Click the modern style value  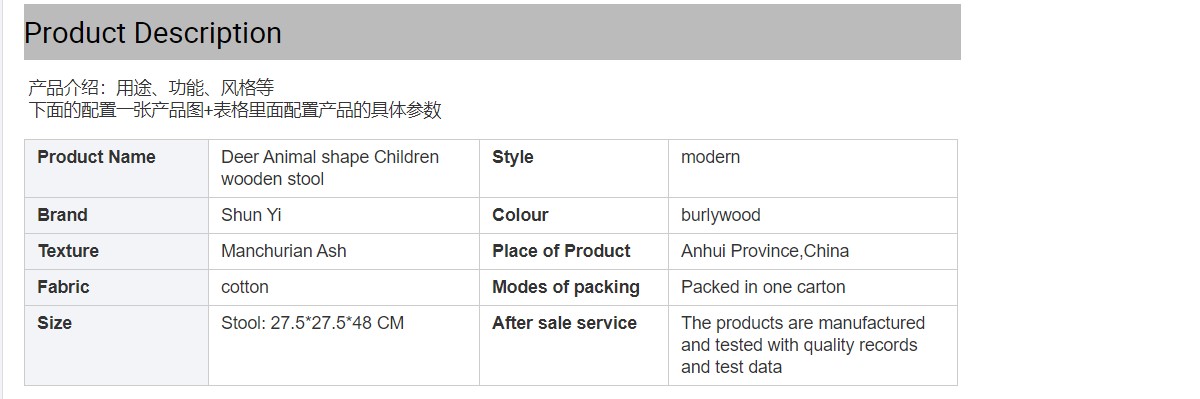click(711, 157)
